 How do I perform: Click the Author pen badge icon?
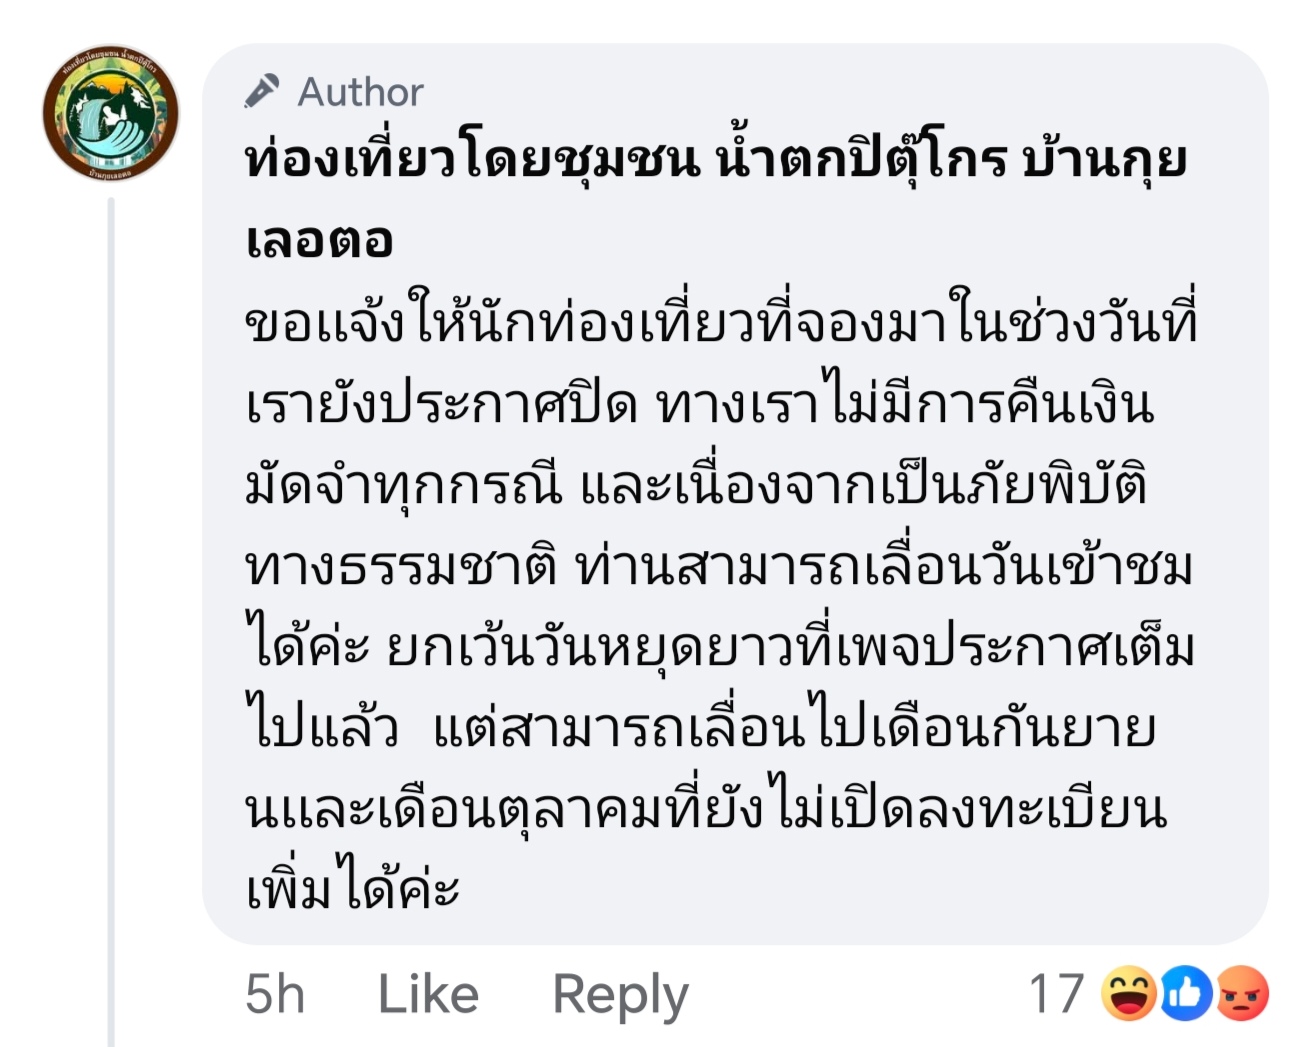262,91
